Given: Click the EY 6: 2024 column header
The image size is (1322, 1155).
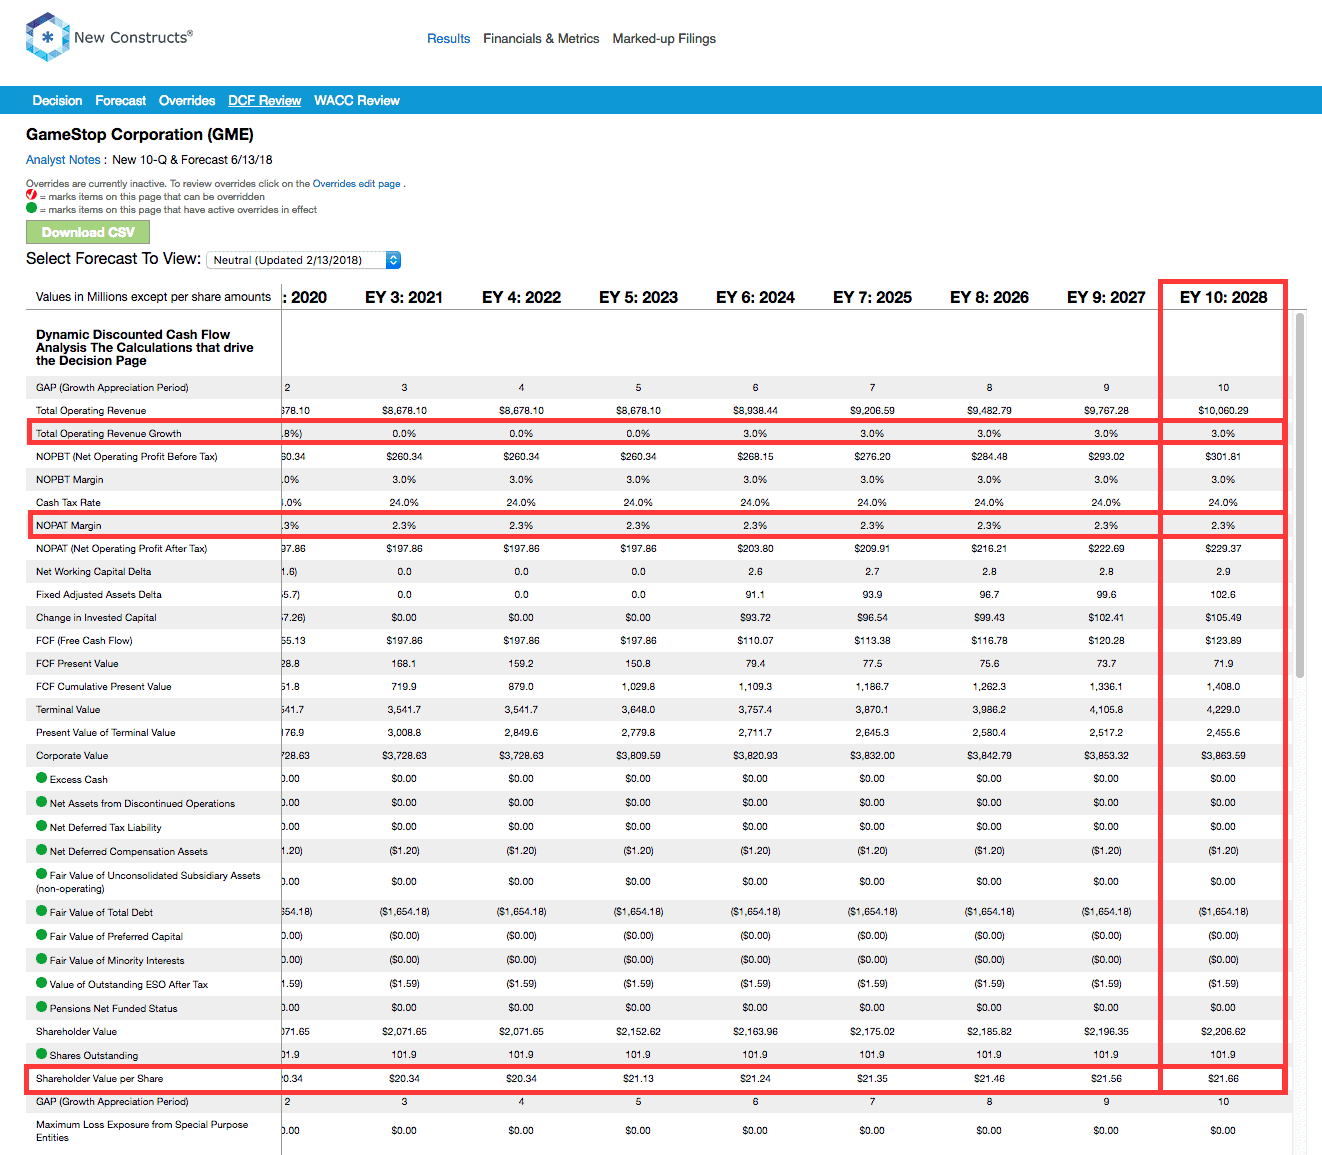Looking at the screenshot, I should coord(755,297).
